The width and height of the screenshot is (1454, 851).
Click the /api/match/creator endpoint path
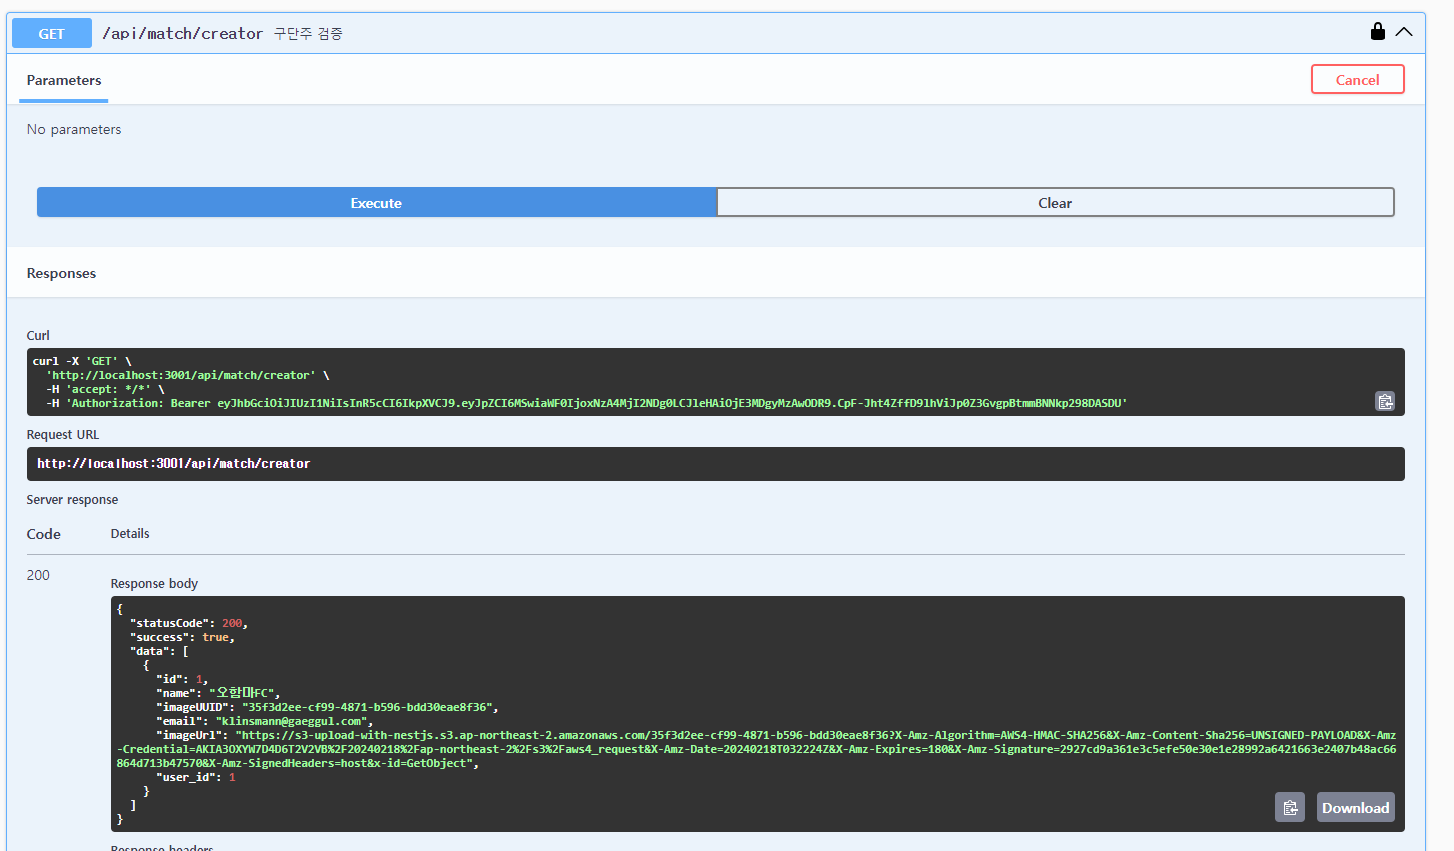tap(182, 33)
